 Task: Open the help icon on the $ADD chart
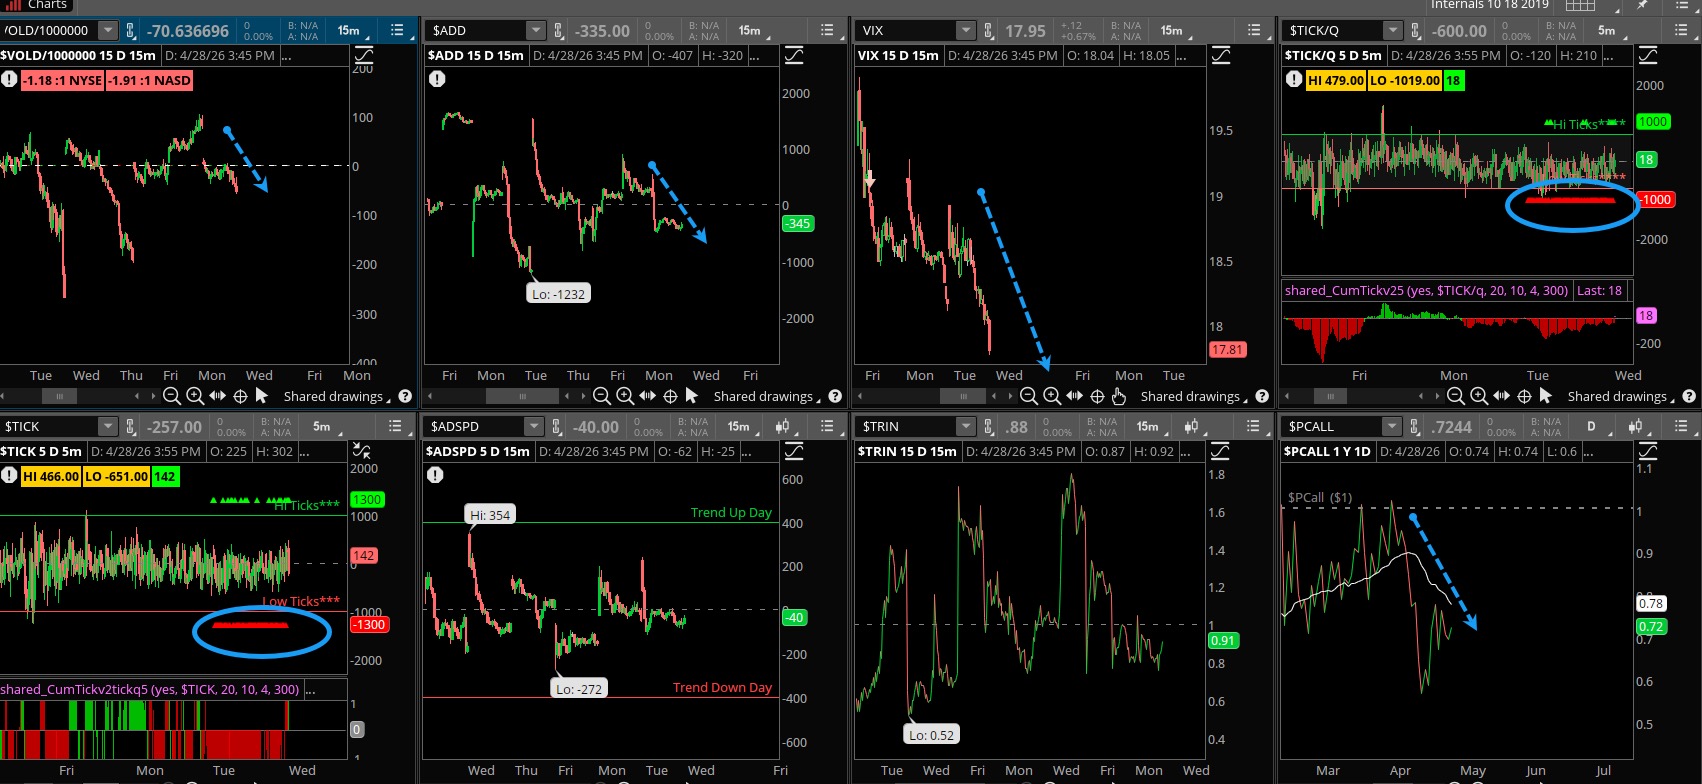[835, 396]
